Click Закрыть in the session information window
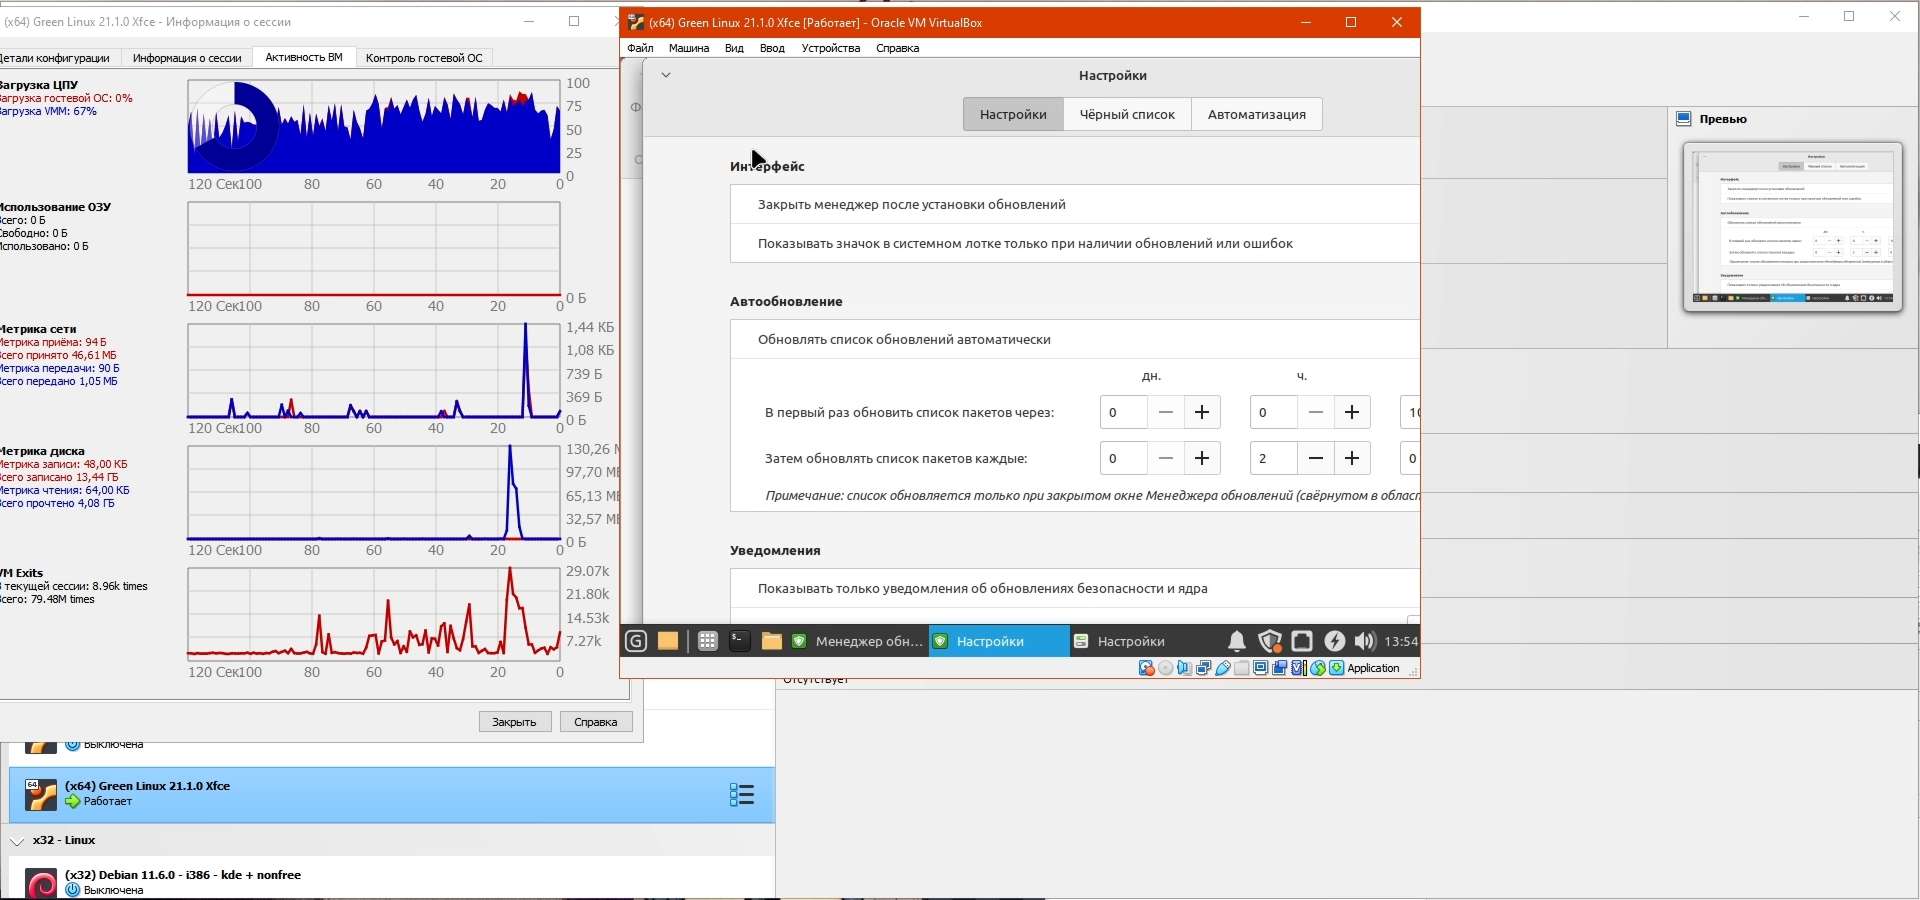Screen dimensions: 1920x900 coord(515,722)
